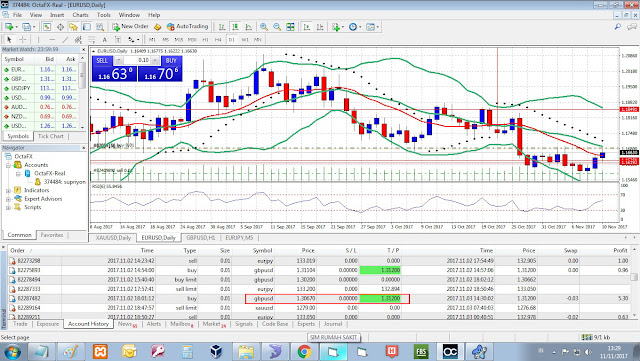Open the Indicators list icon
640x361 pixels.
coord(336,27)
